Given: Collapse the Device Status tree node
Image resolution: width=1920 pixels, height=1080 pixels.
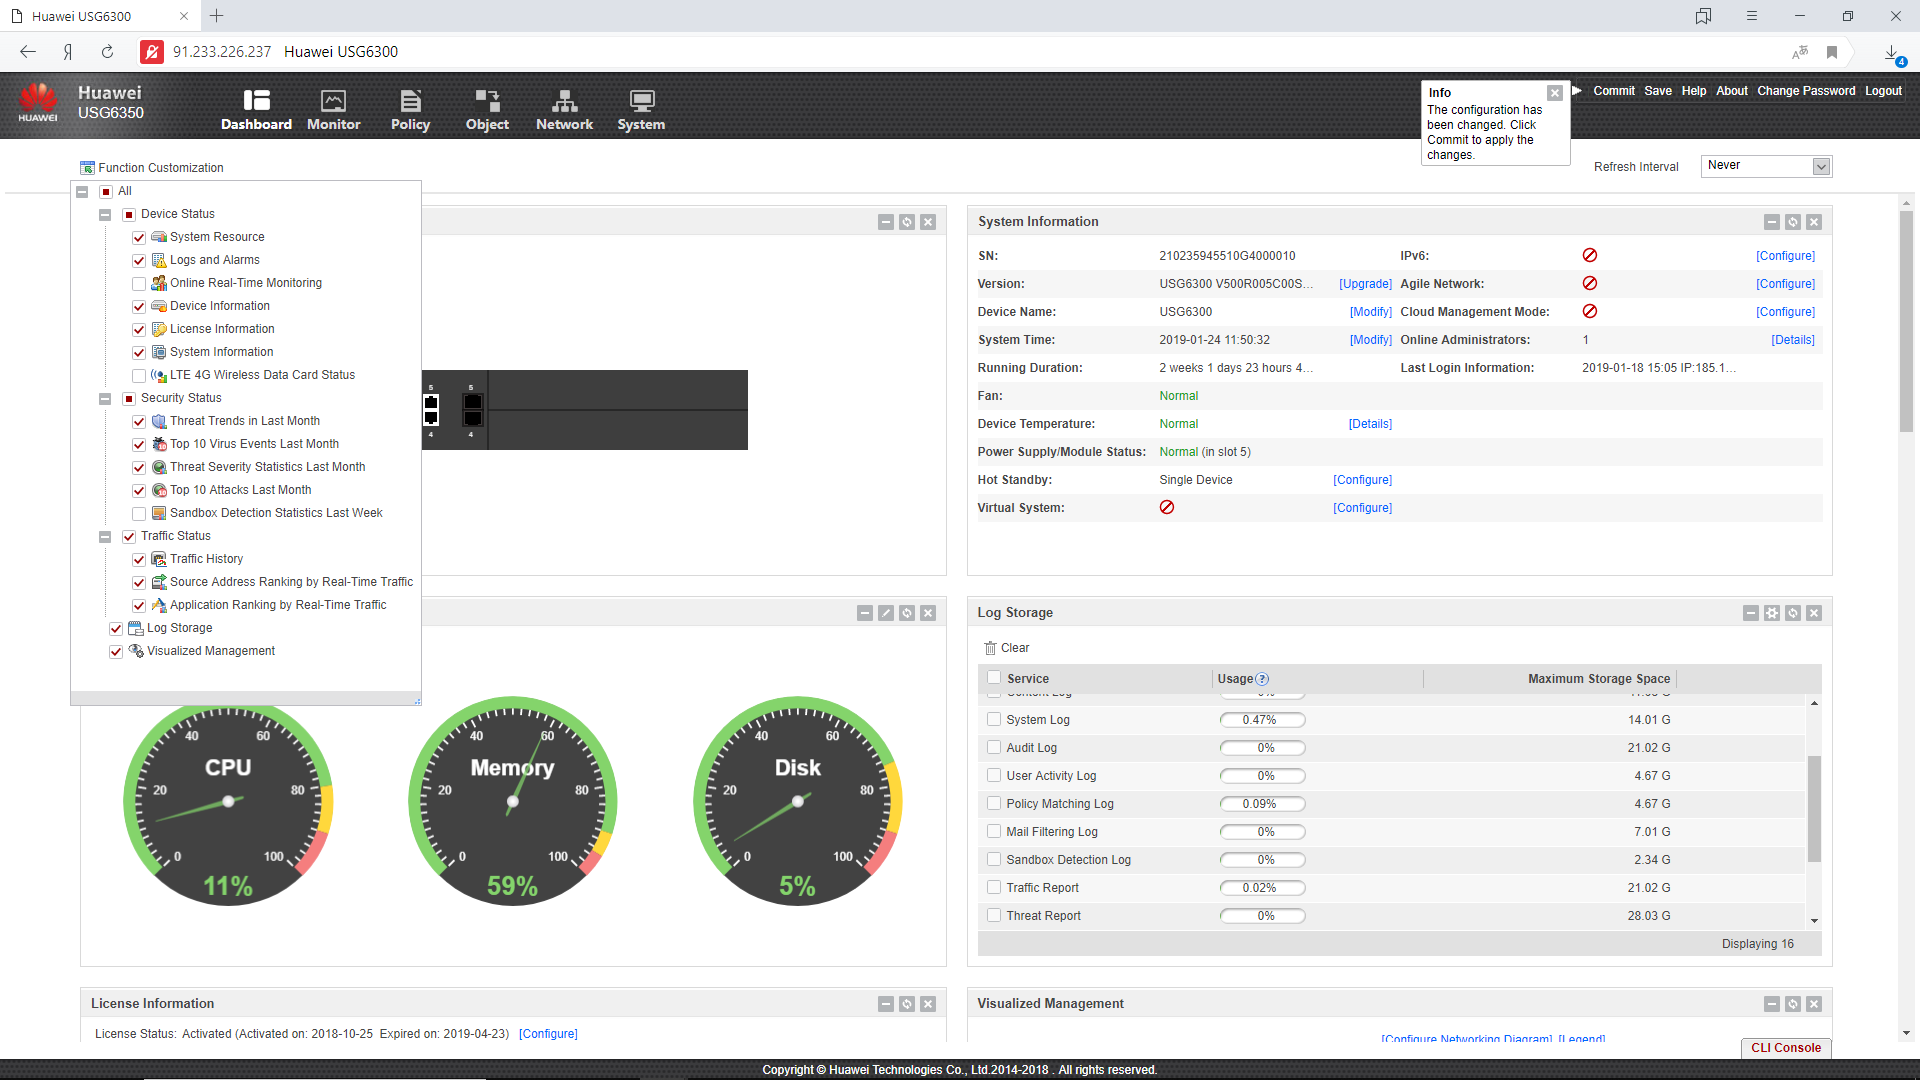Looking at the screenshot, I should (x=105, y=215).
